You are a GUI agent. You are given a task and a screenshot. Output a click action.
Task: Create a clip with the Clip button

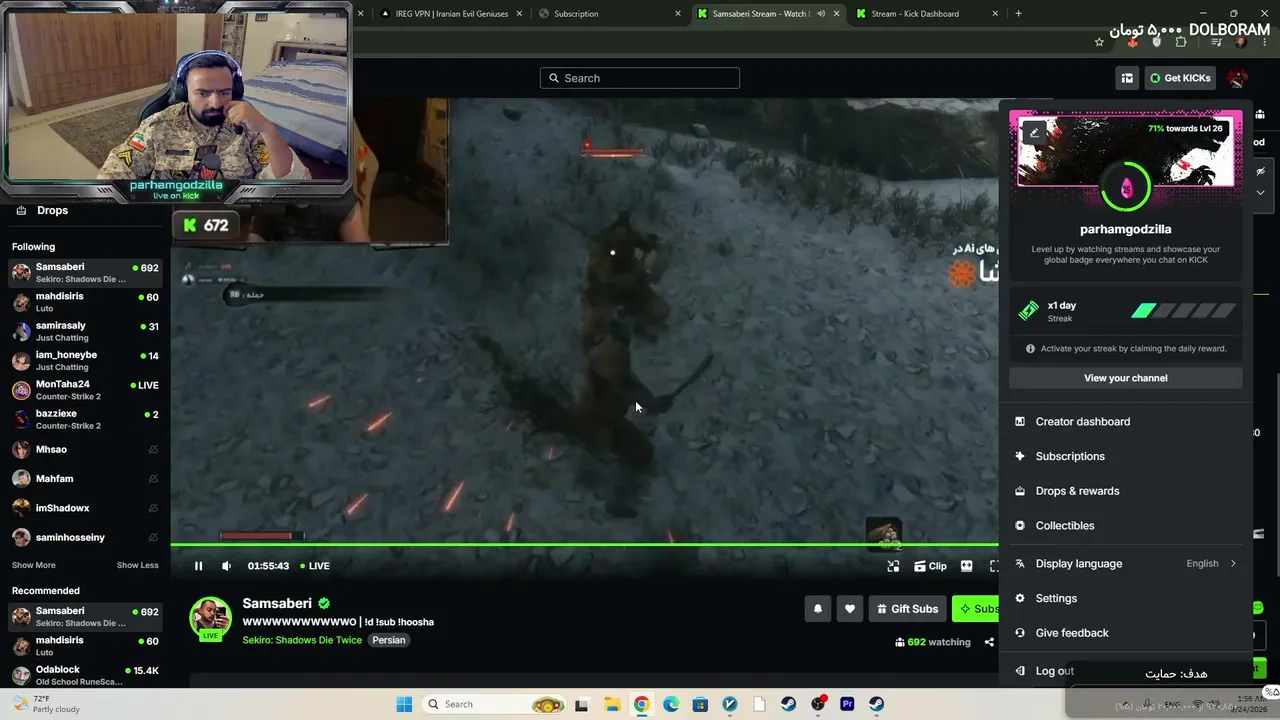[930, 566]
